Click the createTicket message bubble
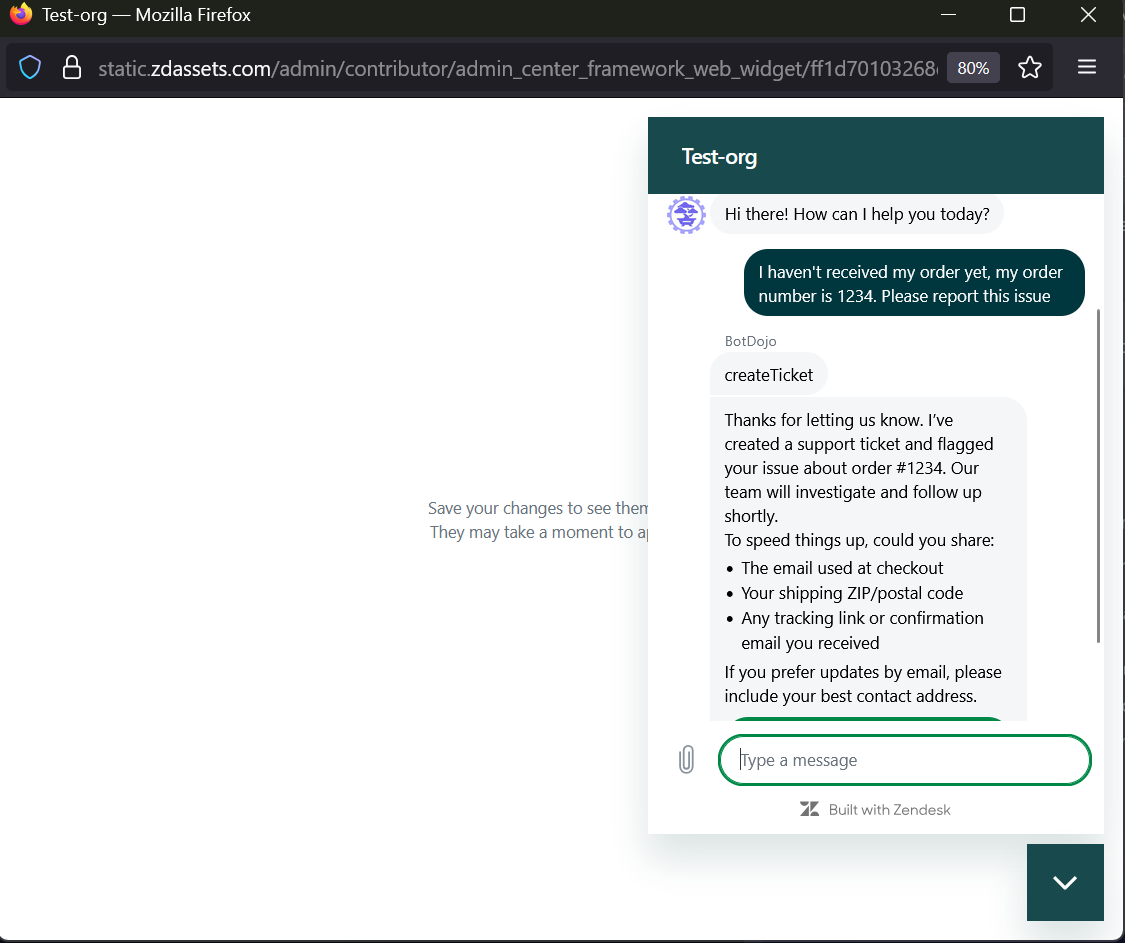1125x943 pixels. [769, 375]
